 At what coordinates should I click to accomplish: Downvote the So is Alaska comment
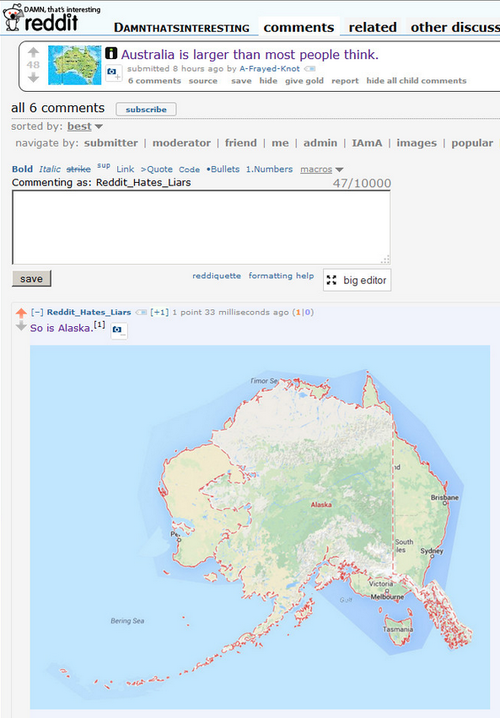click(21, 326)
